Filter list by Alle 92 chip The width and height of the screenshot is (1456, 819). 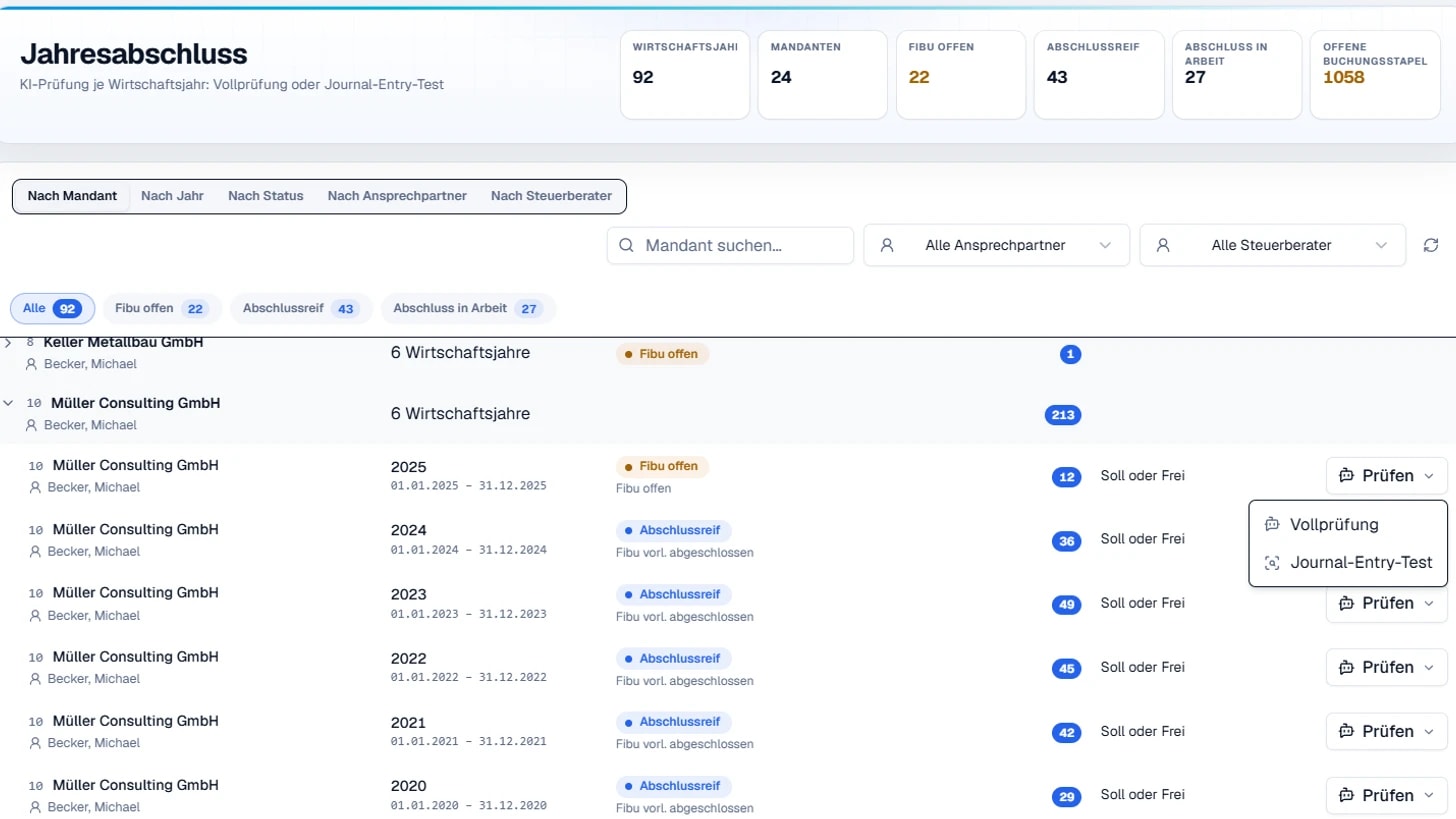(x=52, y=308)
